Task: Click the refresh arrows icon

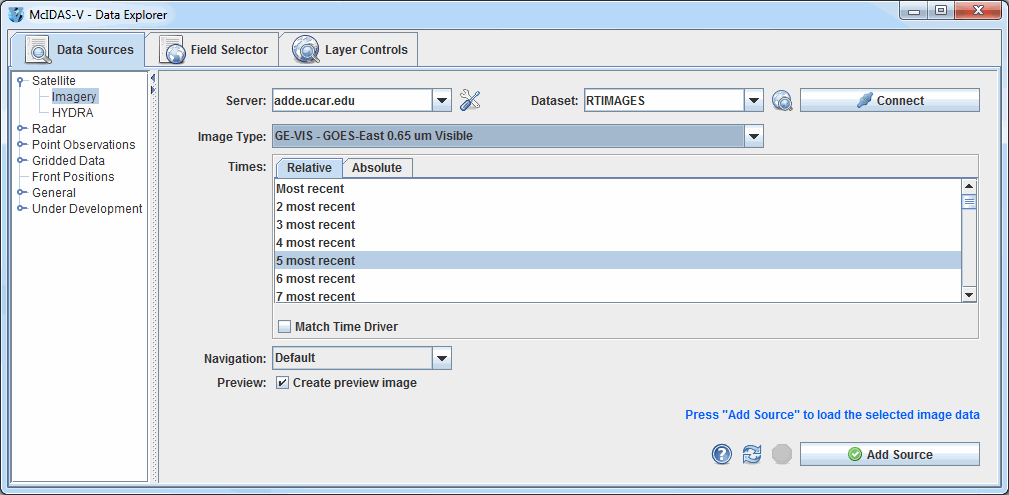Action: click(x=752, y=454)
